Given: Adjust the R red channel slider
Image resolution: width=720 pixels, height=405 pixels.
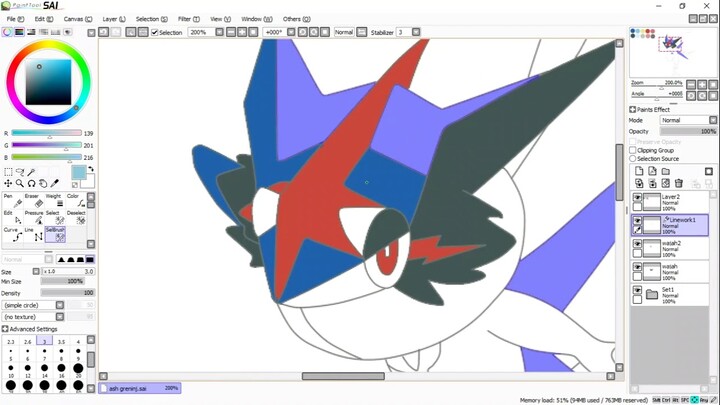Looking at the screenshot, I should pyautogui.click(x=46, y=133).
